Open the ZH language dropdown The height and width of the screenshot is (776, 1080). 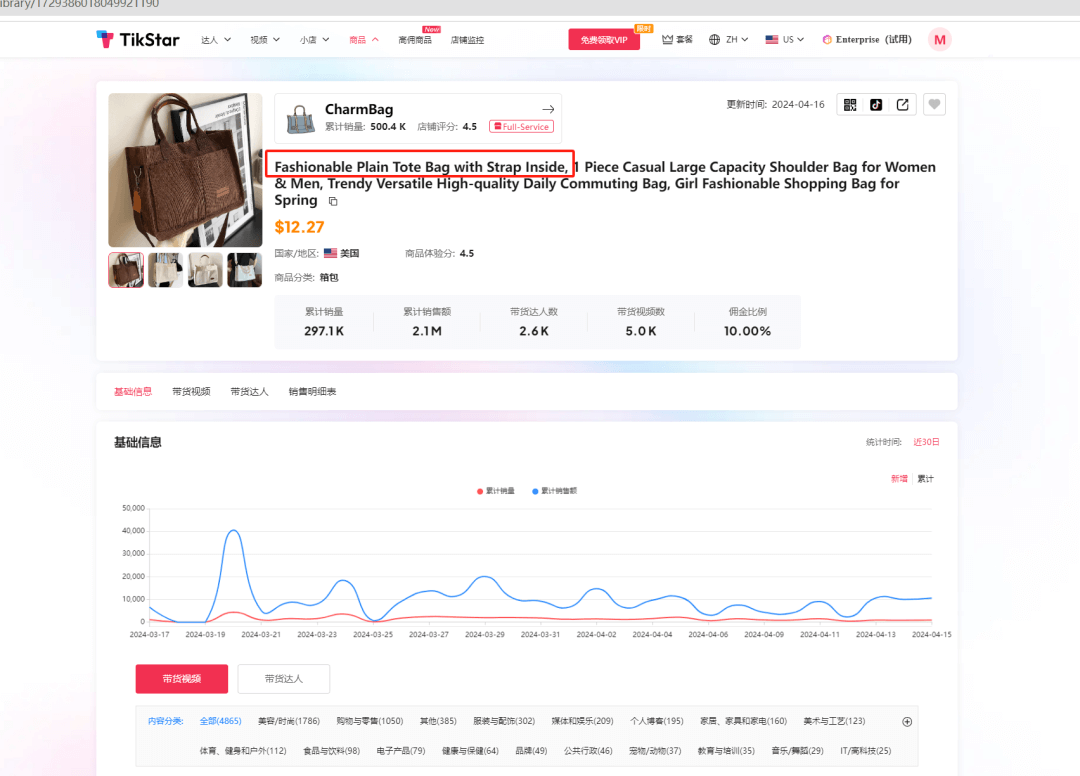[729, 40]
